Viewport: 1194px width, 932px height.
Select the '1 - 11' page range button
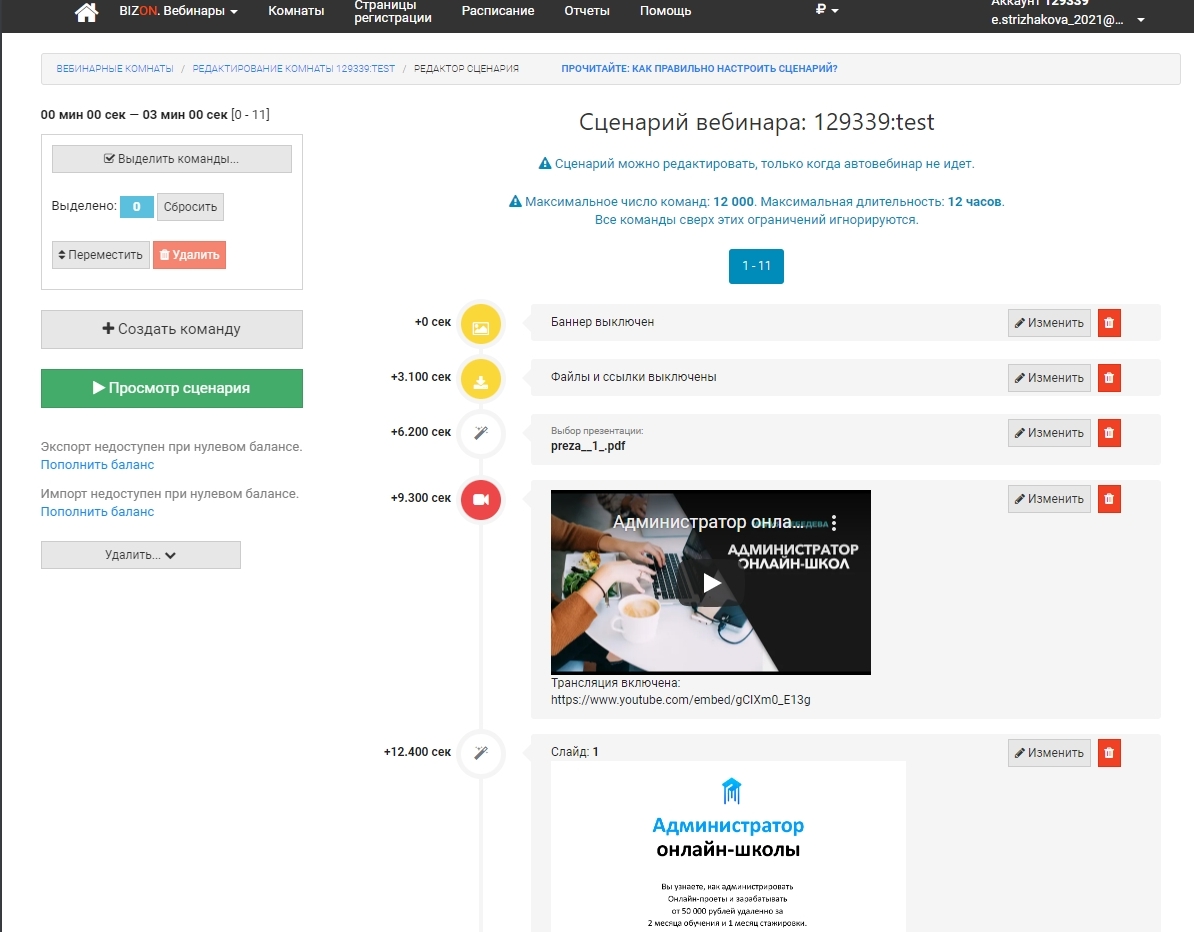(x=756, y=266)
